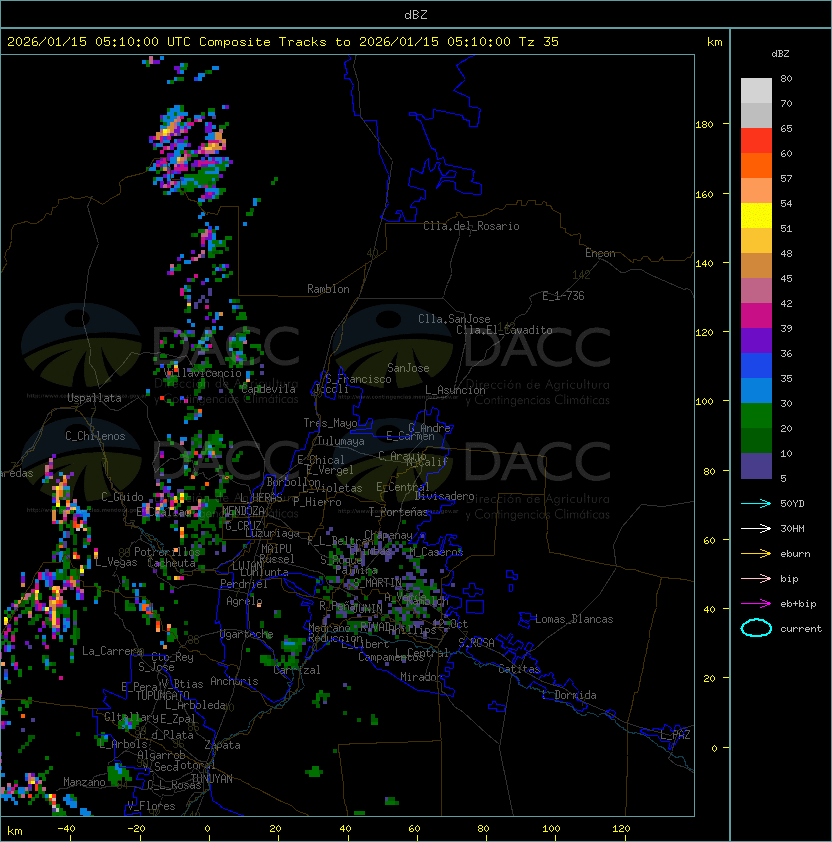Image resolution: width=832 pixels, height=842 pixels.
Task: Click the 'Lomas_Blancas' map label
Action: (x=574, y=619)
